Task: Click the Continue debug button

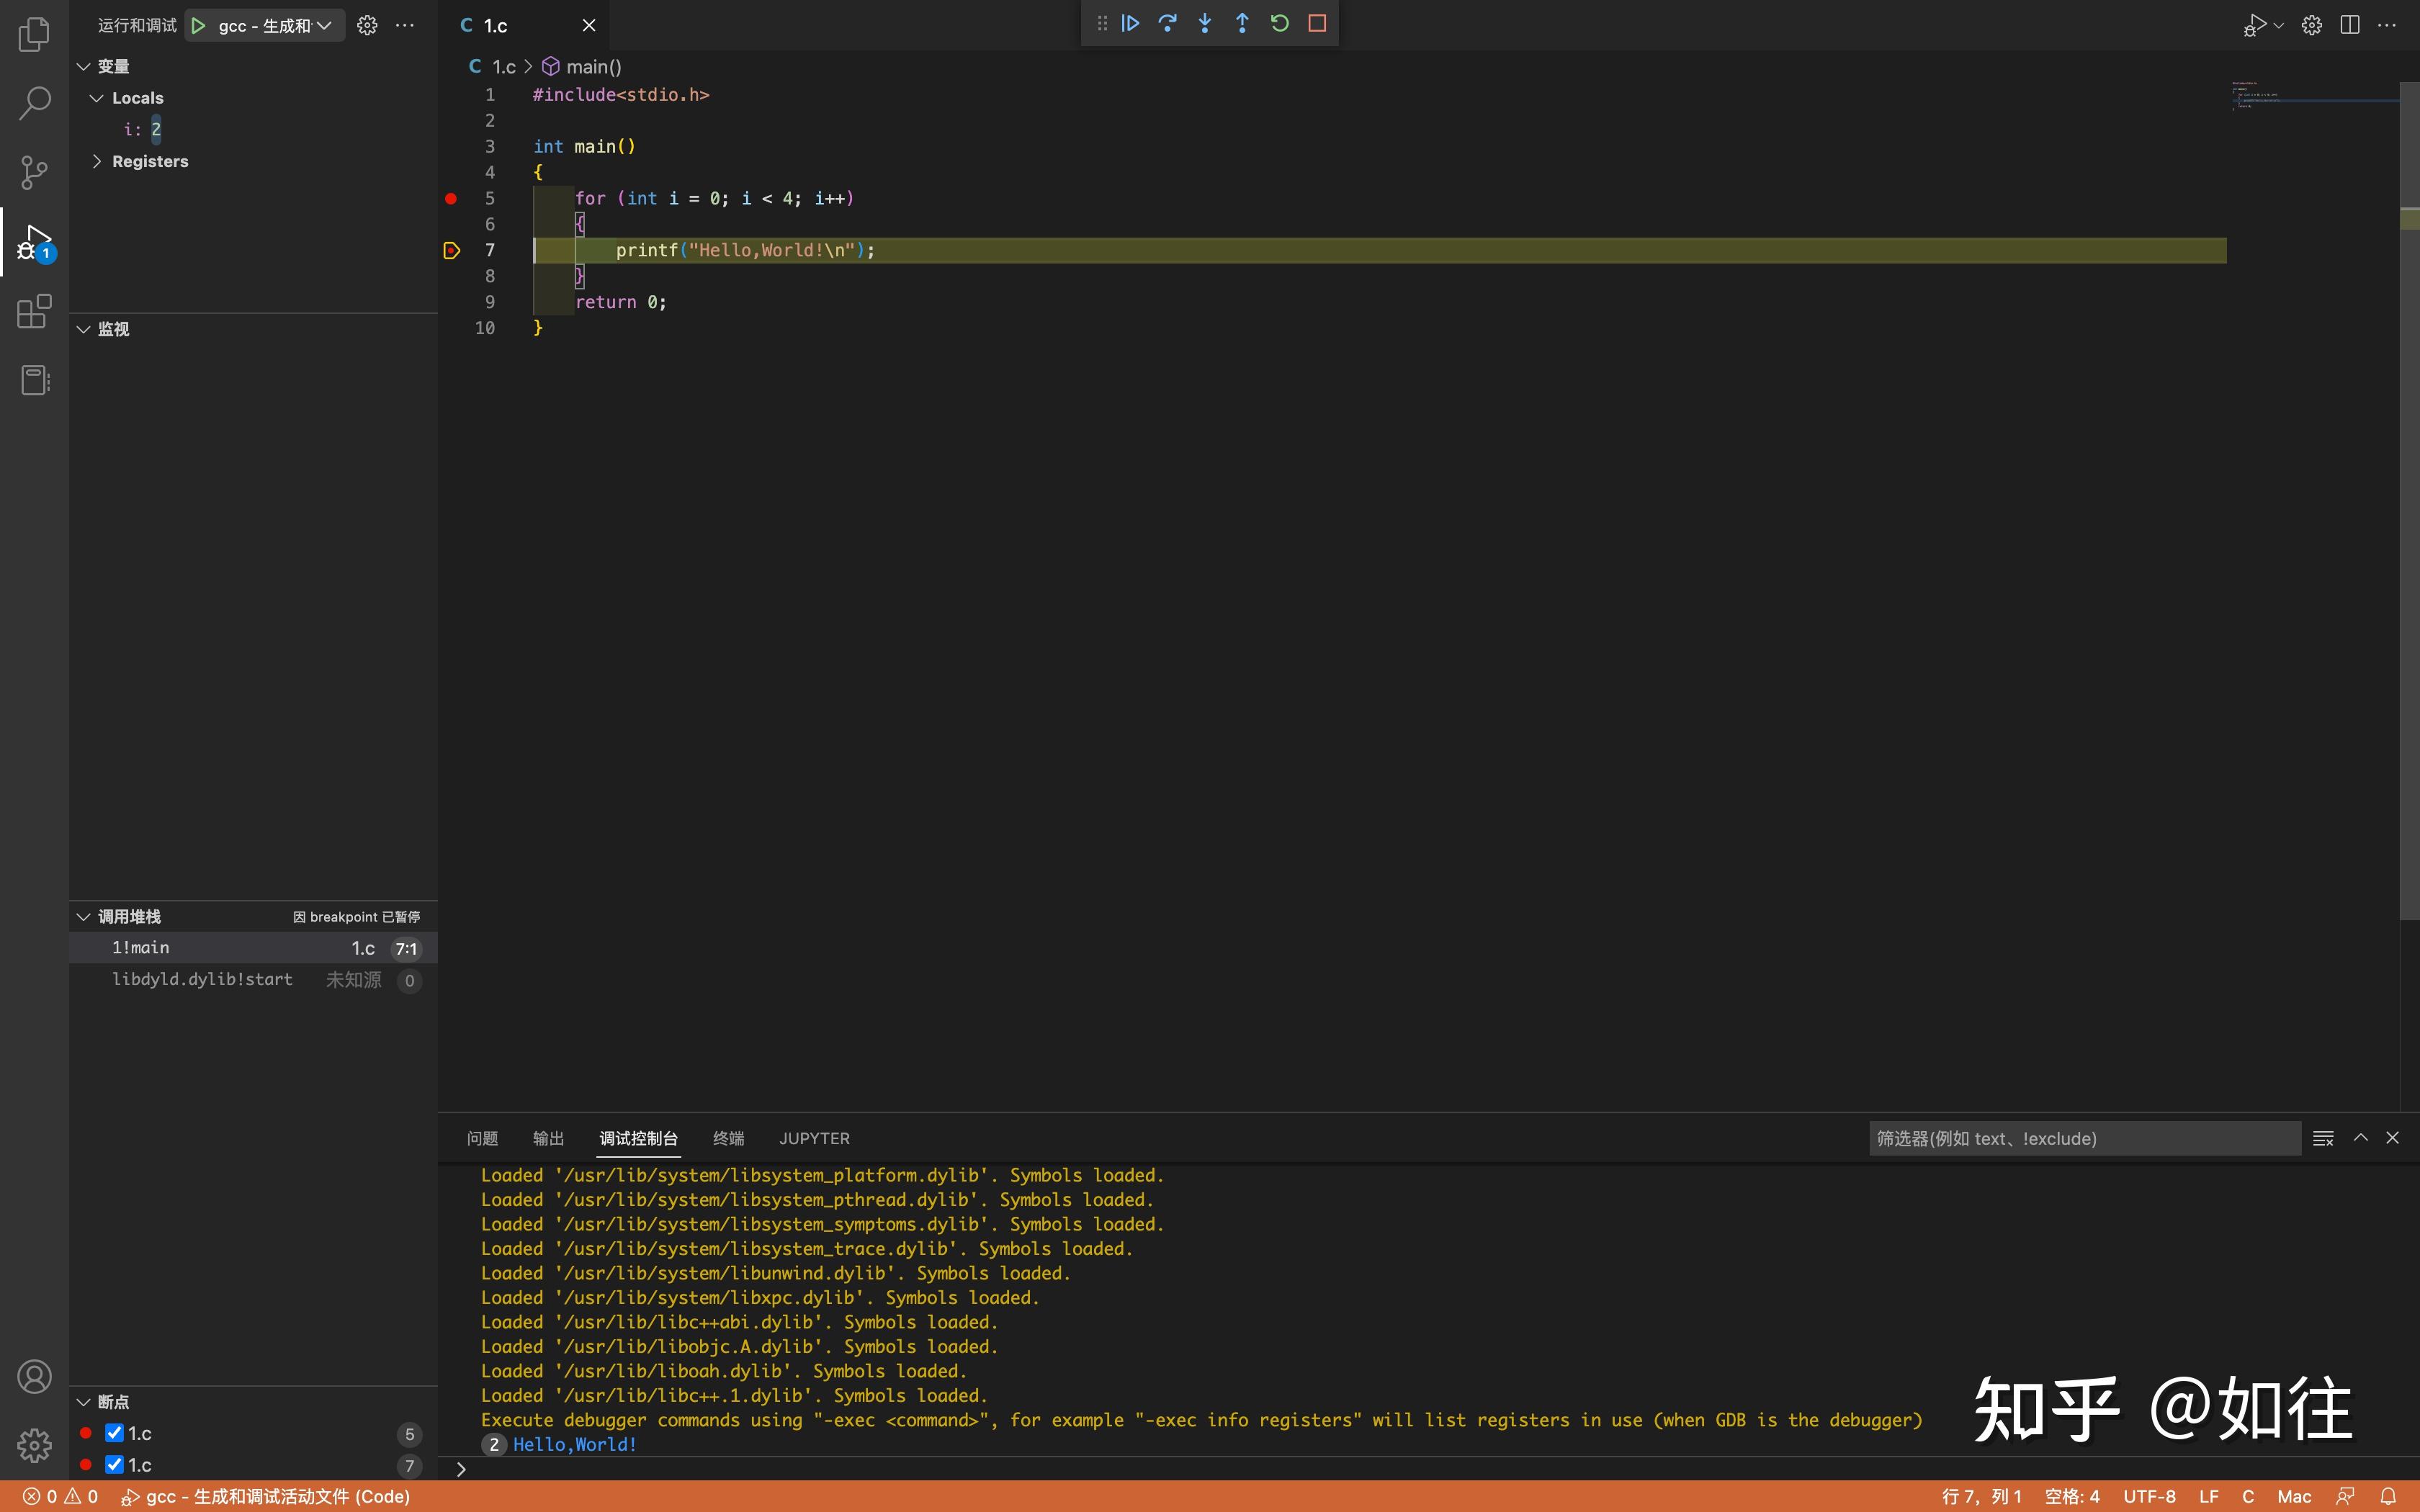Action: [x=1130, y=23]
